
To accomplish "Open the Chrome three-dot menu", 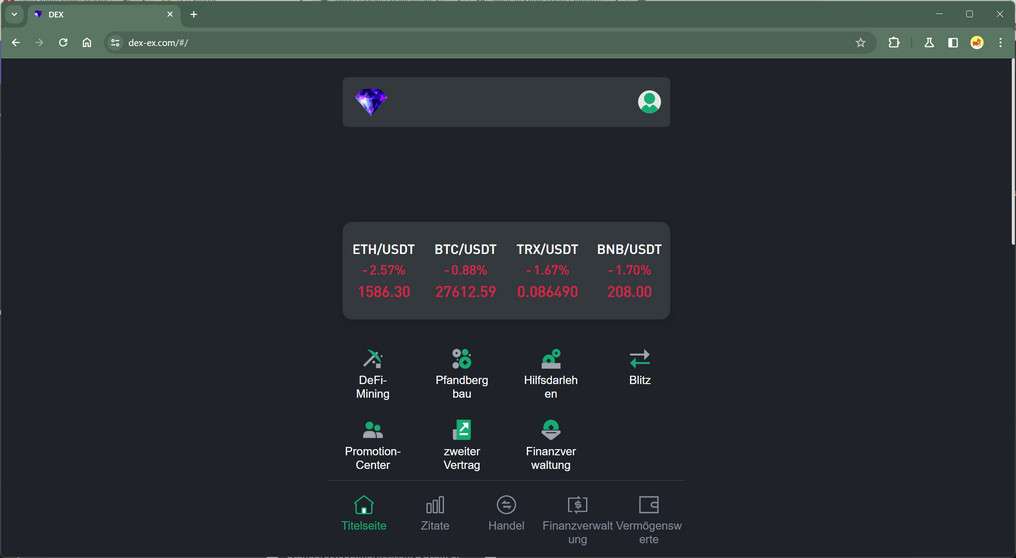I will click(1000, 43).
